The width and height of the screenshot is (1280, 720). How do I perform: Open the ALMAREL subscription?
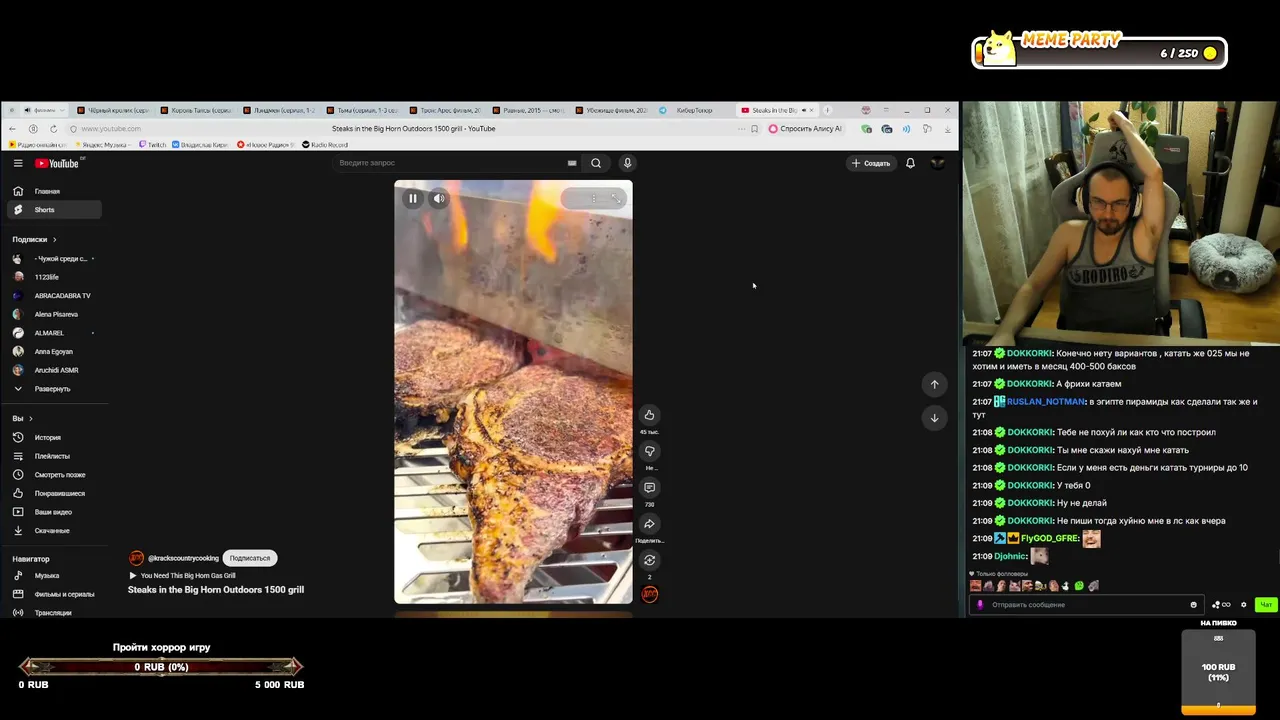click(x=54, y=333)
